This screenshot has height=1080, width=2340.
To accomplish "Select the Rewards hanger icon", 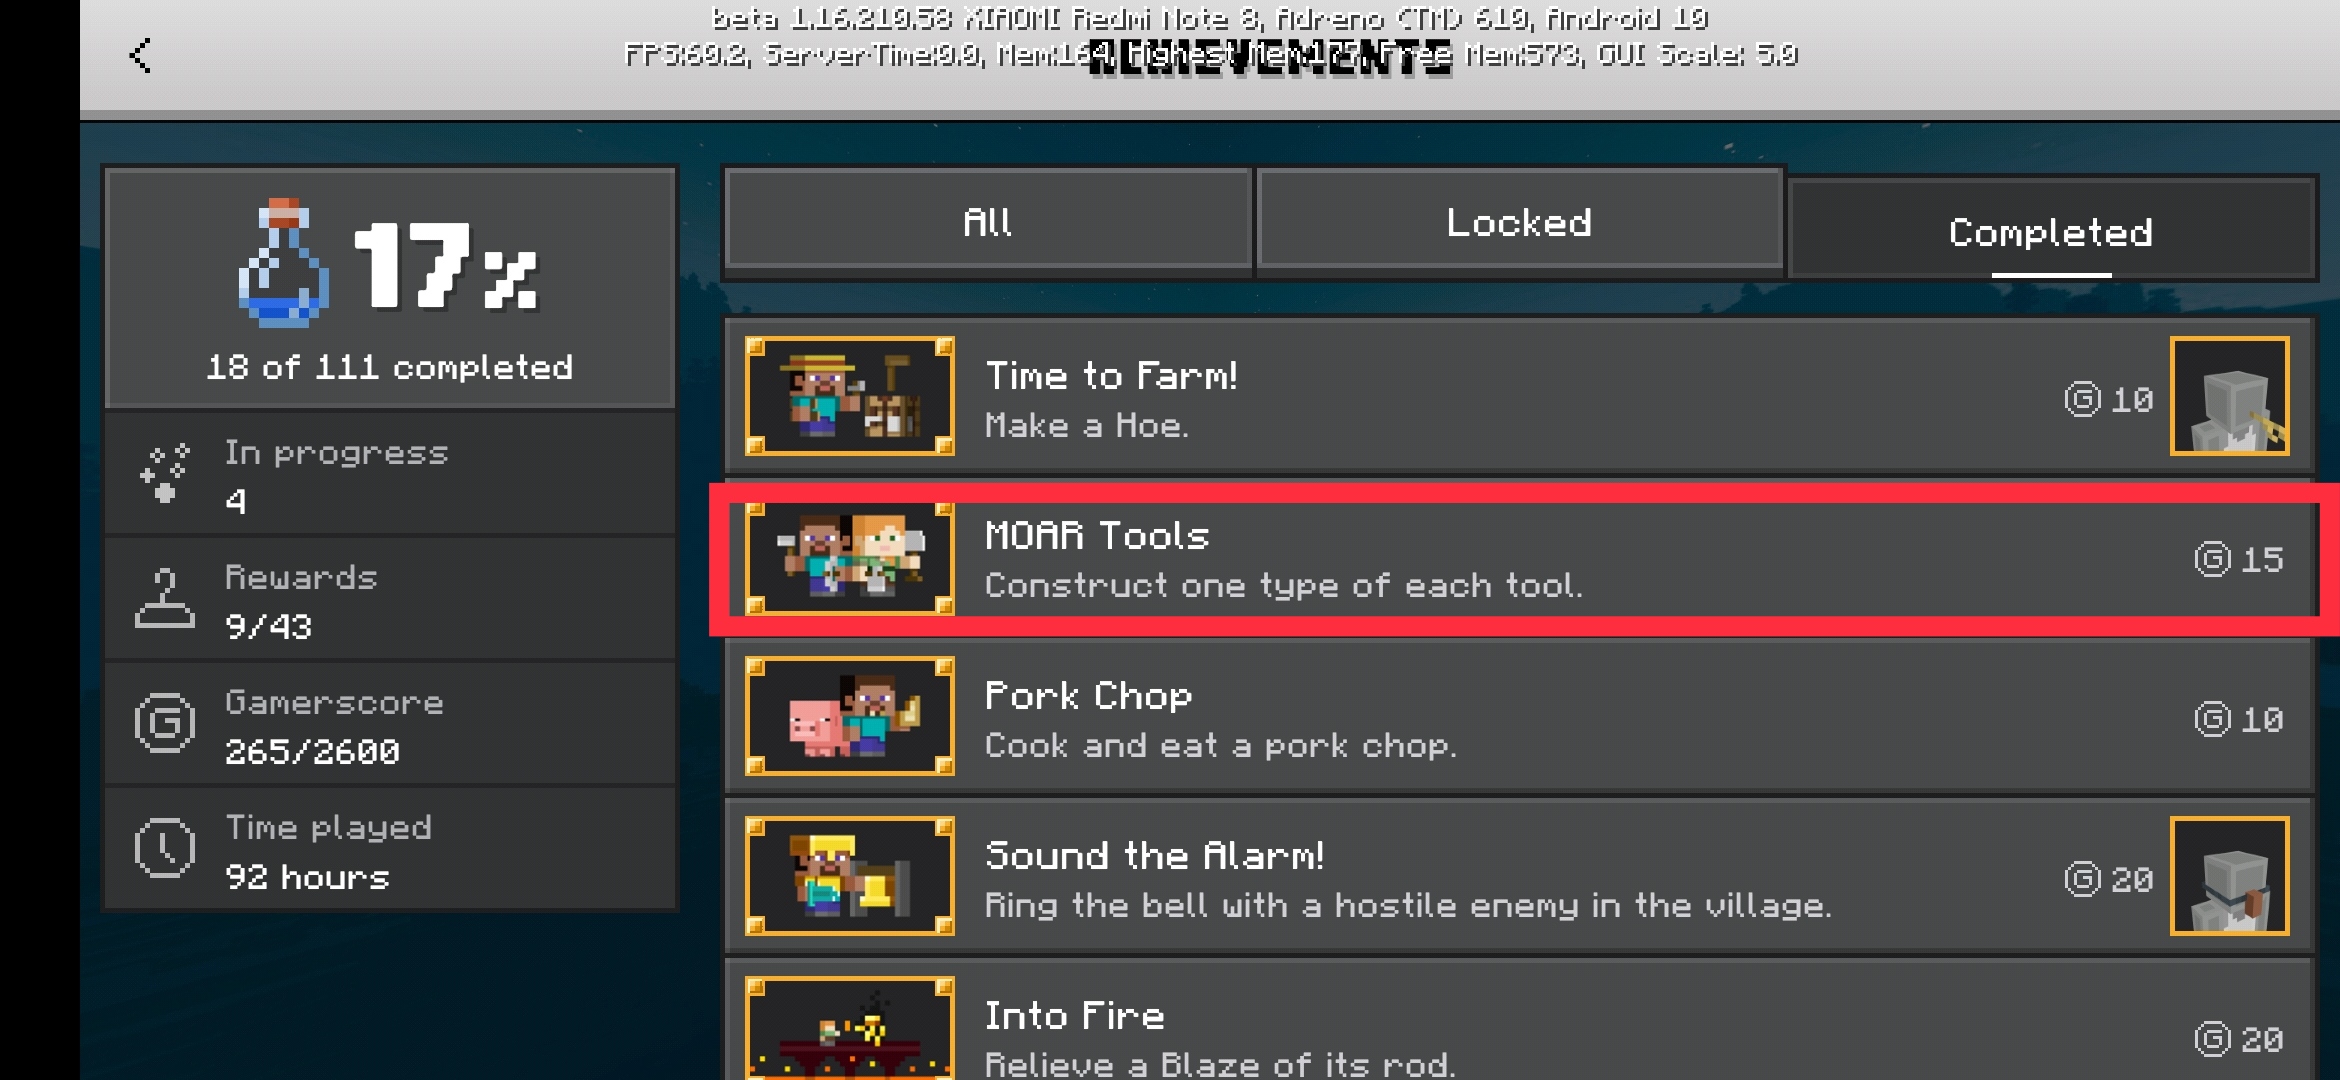I will [x=165, y=598].
